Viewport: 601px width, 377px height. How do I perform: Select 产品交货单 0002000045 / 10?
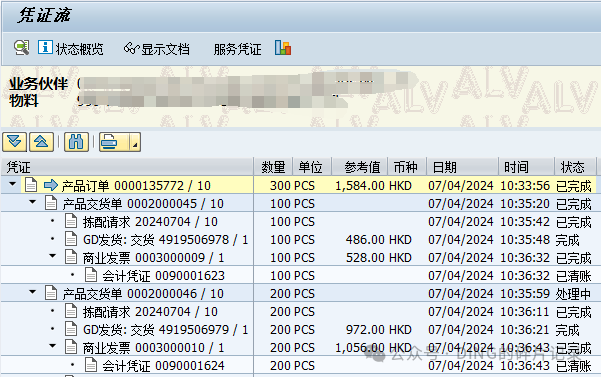click(143, 204)
